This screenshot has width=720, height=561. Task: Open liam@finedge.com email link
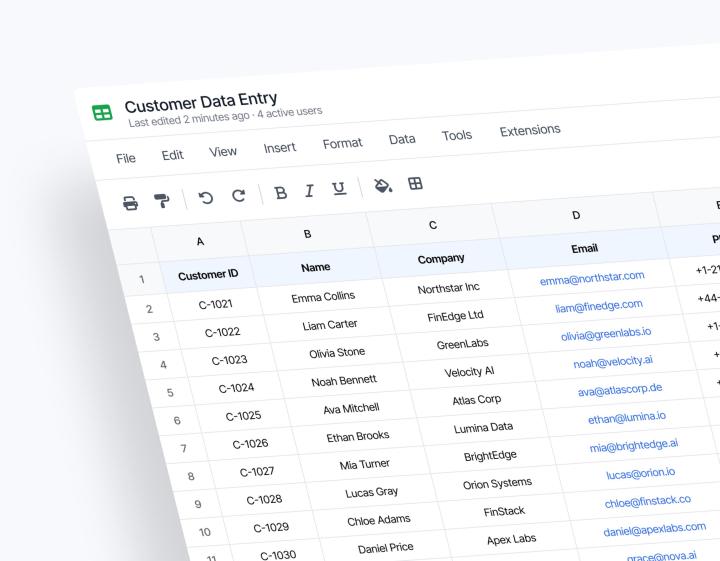click(x=599, y=306)
